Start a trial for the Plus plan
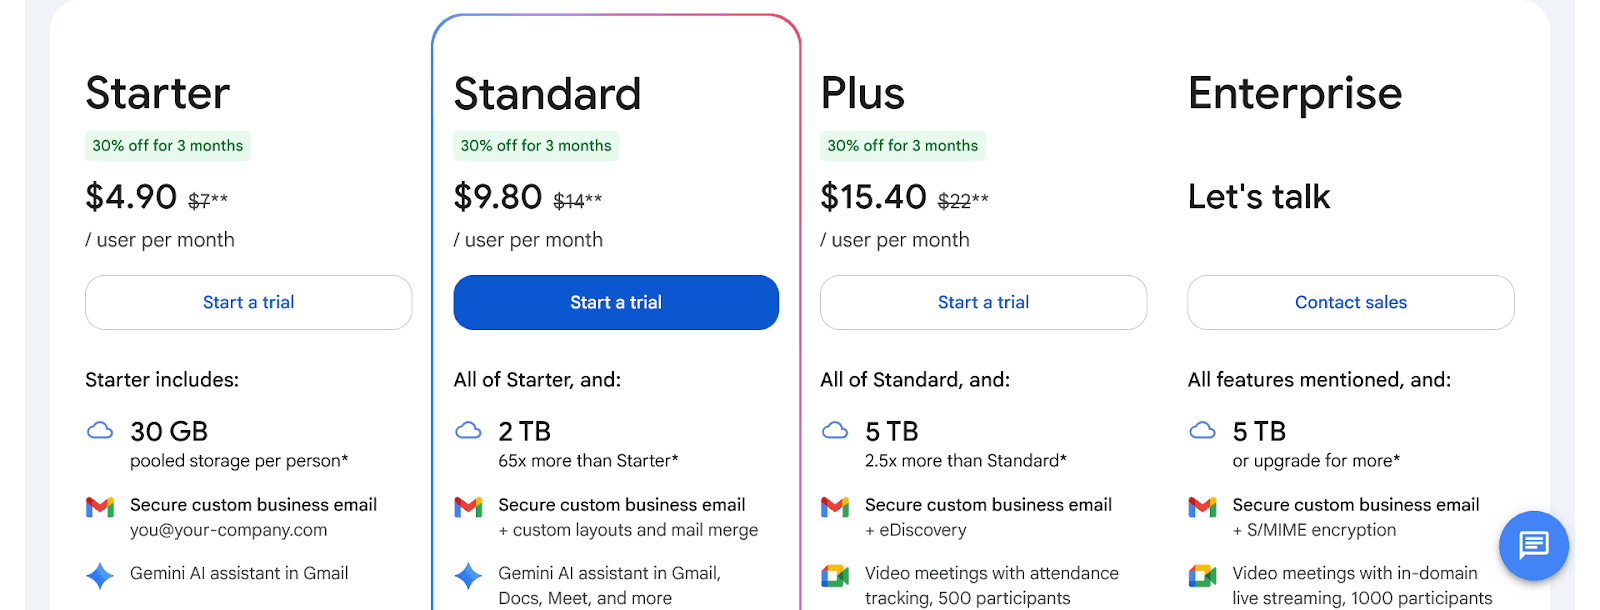Viewport: 1600px width, 610px height. [983, 302]
